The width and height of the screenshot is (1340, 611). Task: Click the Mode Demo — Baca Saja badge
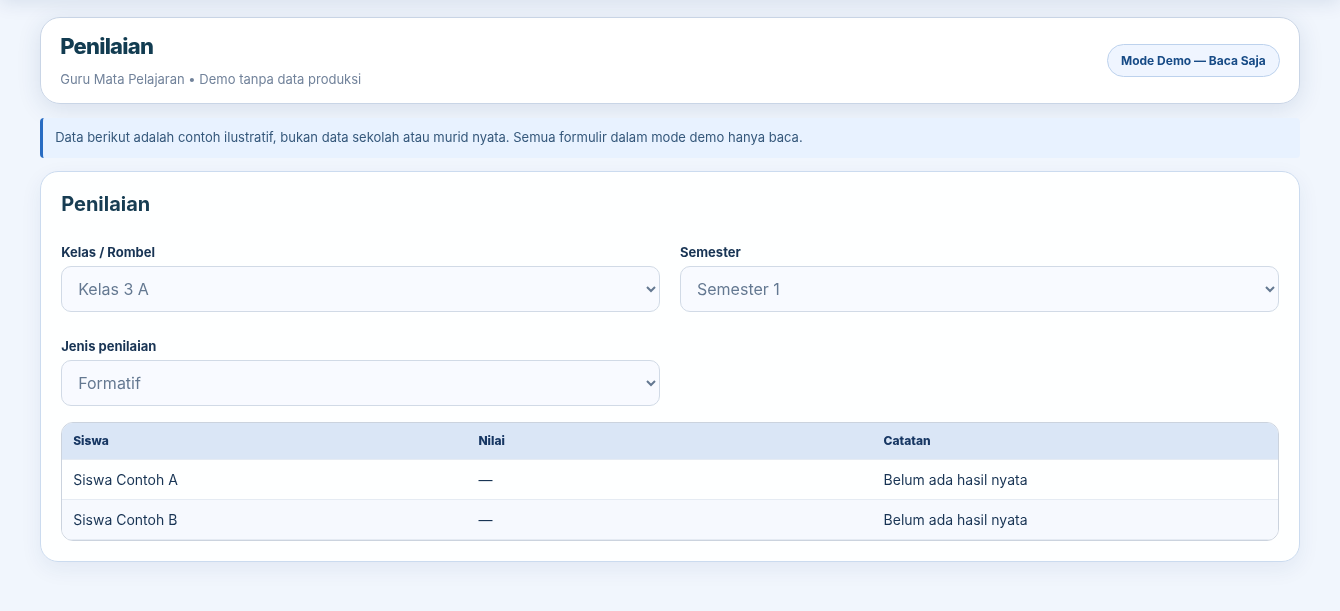tap(1193, 60)
